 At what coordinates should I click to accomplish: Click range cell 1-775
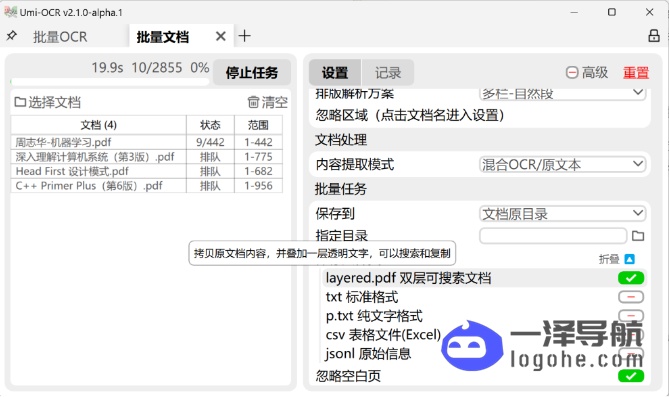(x=258, y=157)
